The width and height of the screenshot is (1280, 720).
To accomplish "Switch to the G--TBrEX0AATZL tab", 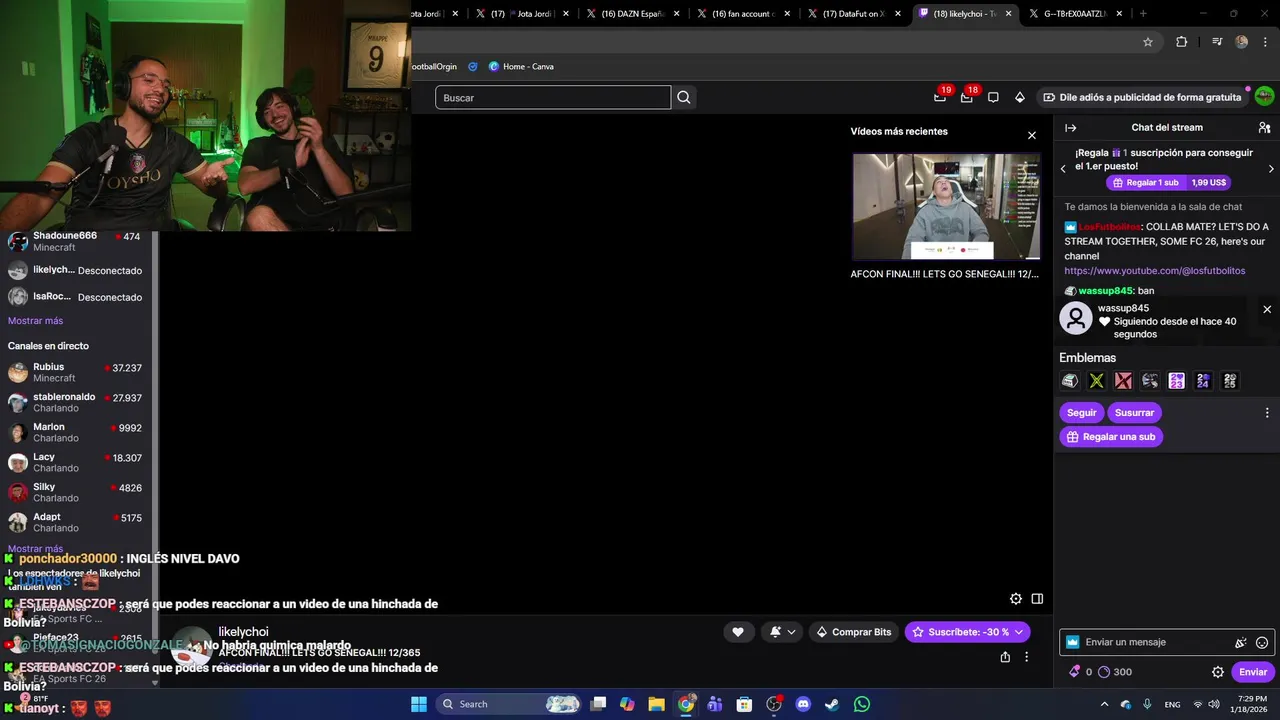I will point(1075,14).
